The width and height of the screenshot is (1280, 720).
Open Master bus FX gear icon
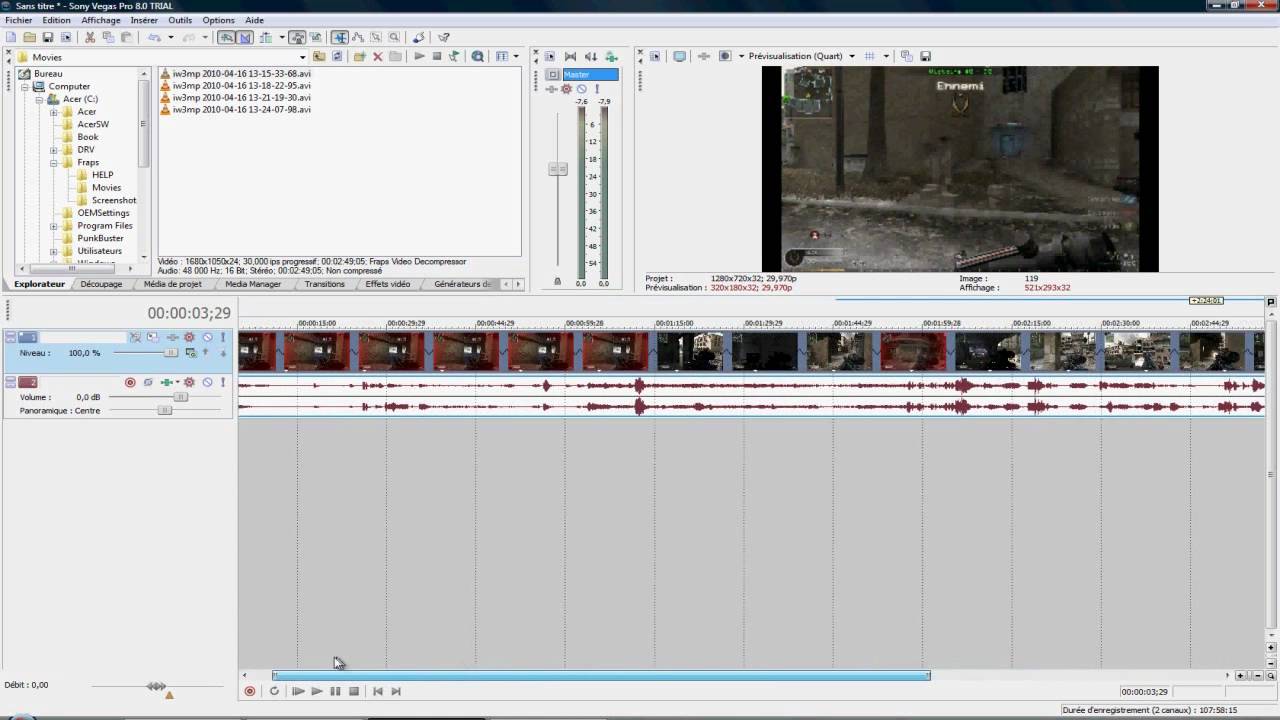(x=566, y=89)
